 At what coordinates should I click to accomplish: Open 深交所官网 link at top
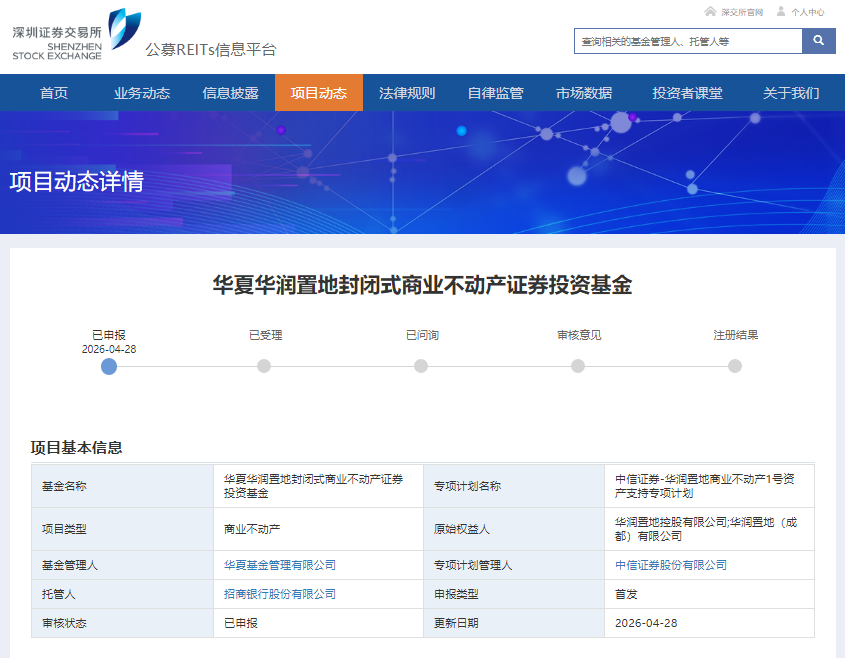tap(741, 12)
